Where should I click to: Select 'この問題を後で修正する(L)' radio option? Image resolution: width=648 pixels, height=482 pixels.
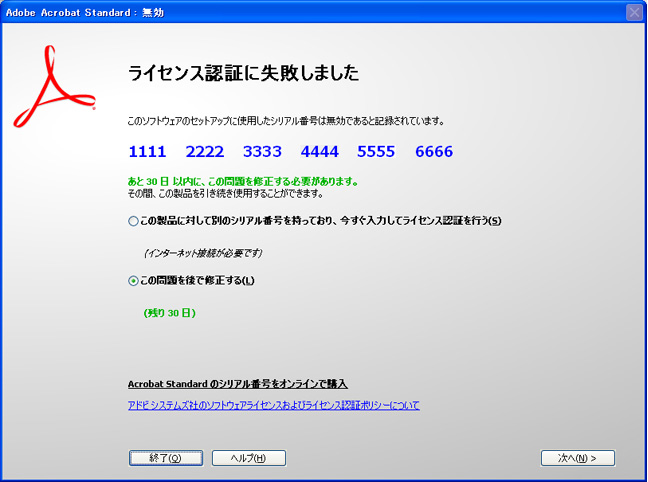[x=133, y=281]
